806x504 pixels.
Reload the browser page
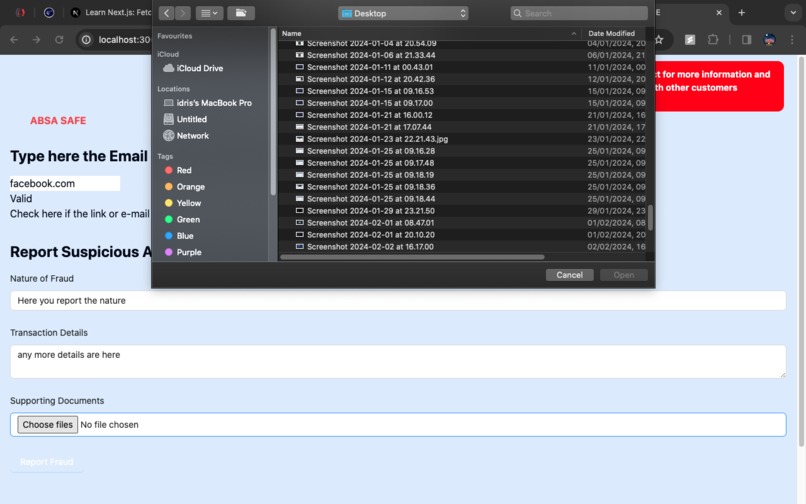point(59,40)
